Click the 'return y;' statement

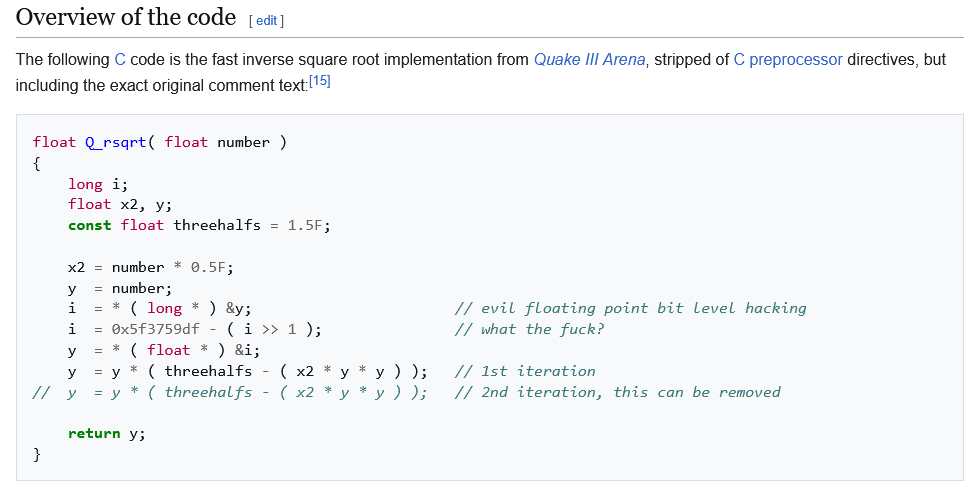pos(107,434)
